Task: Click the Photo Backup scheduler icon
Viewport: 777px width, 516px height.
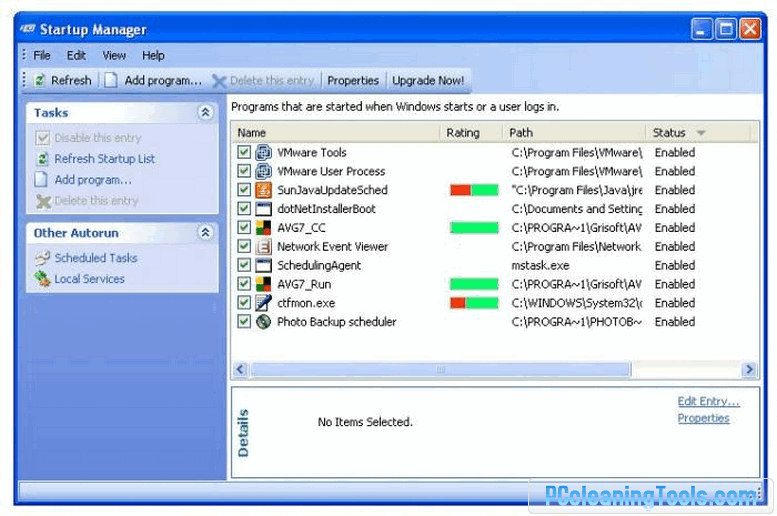Action: coord(263,322)
